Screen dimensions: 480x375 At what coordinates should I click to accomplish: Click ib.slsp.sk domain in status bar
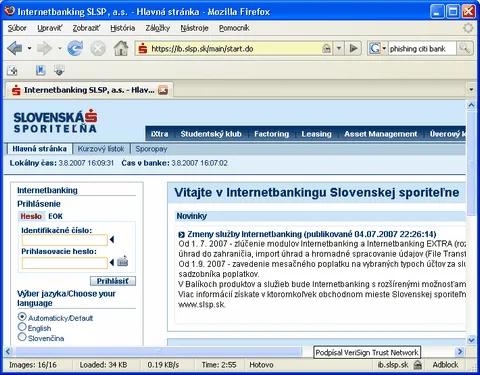click(393, 365)
